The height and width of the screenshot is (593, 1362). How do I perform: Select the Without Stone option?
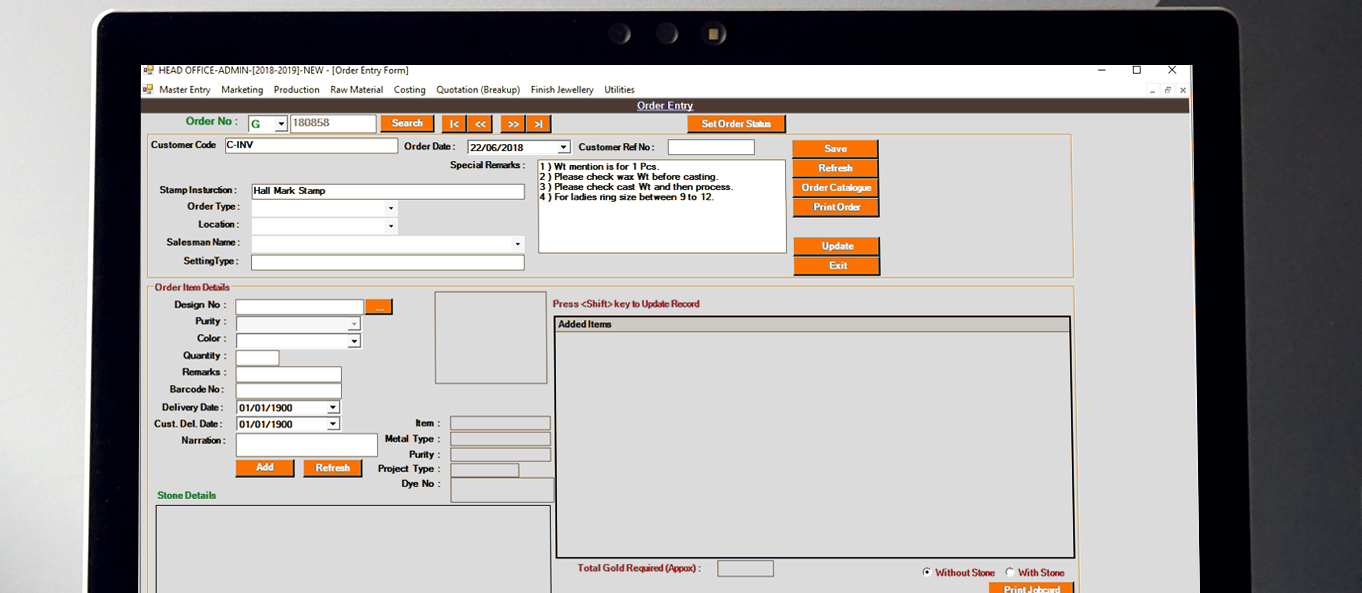[x=927, y=573]
